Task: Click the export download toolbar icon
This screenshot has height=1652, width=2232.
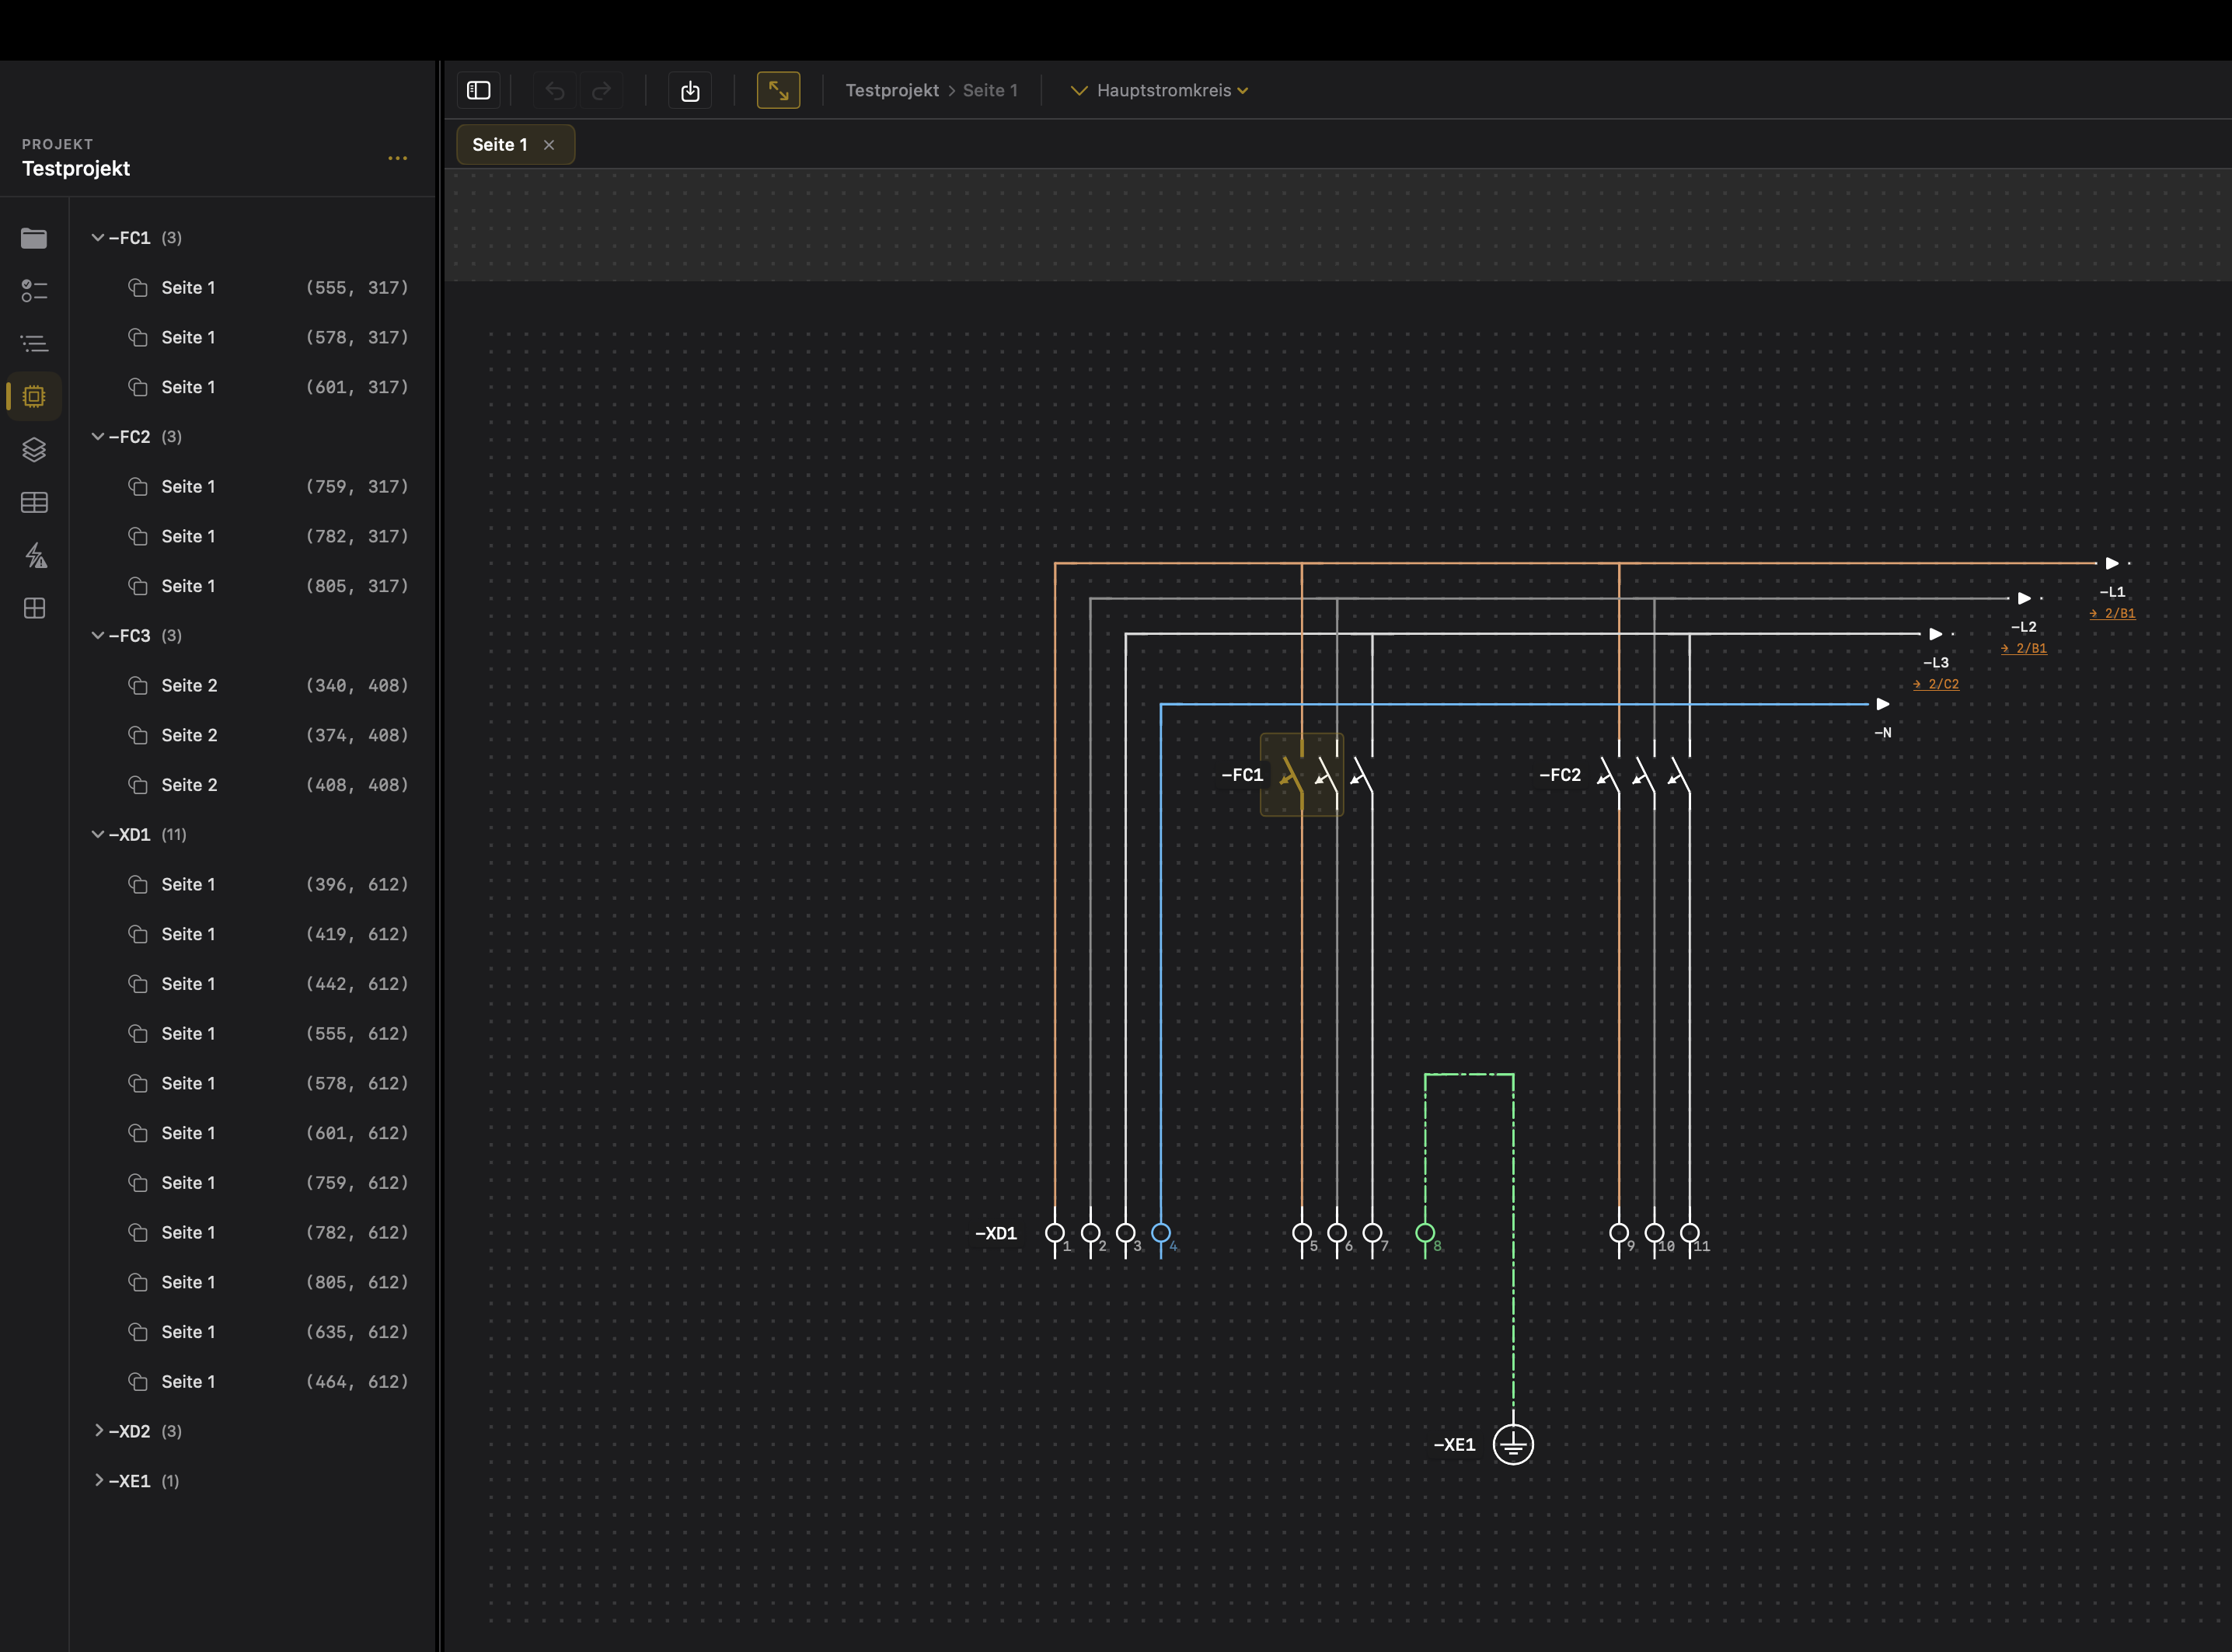Action: pos(690,91)
